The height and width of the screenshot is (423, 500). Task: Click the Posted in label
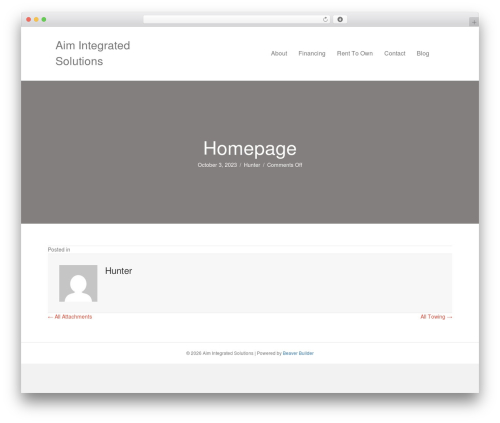click(59, 250)
